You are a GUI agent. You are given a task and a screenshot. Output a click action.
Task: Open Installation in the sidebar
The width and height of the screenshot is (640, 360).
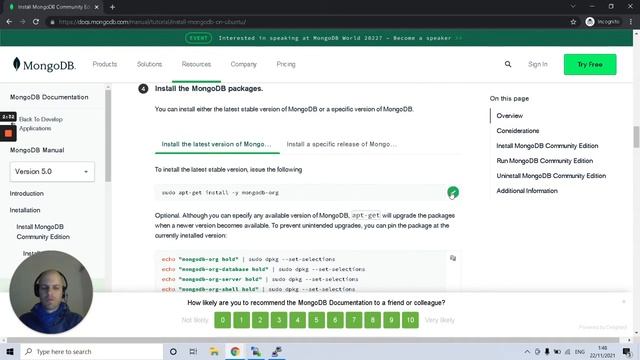[25, 210]
